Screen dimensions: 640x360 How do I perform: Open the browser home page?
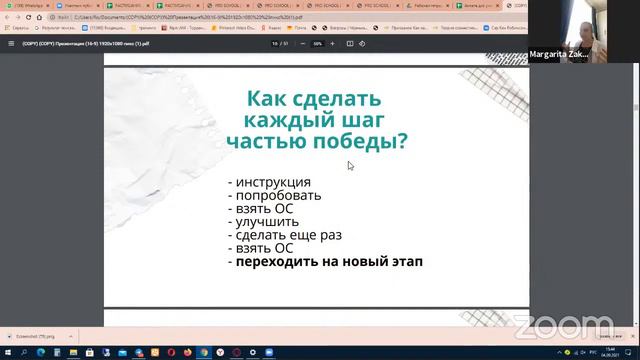tap(39, 18)
